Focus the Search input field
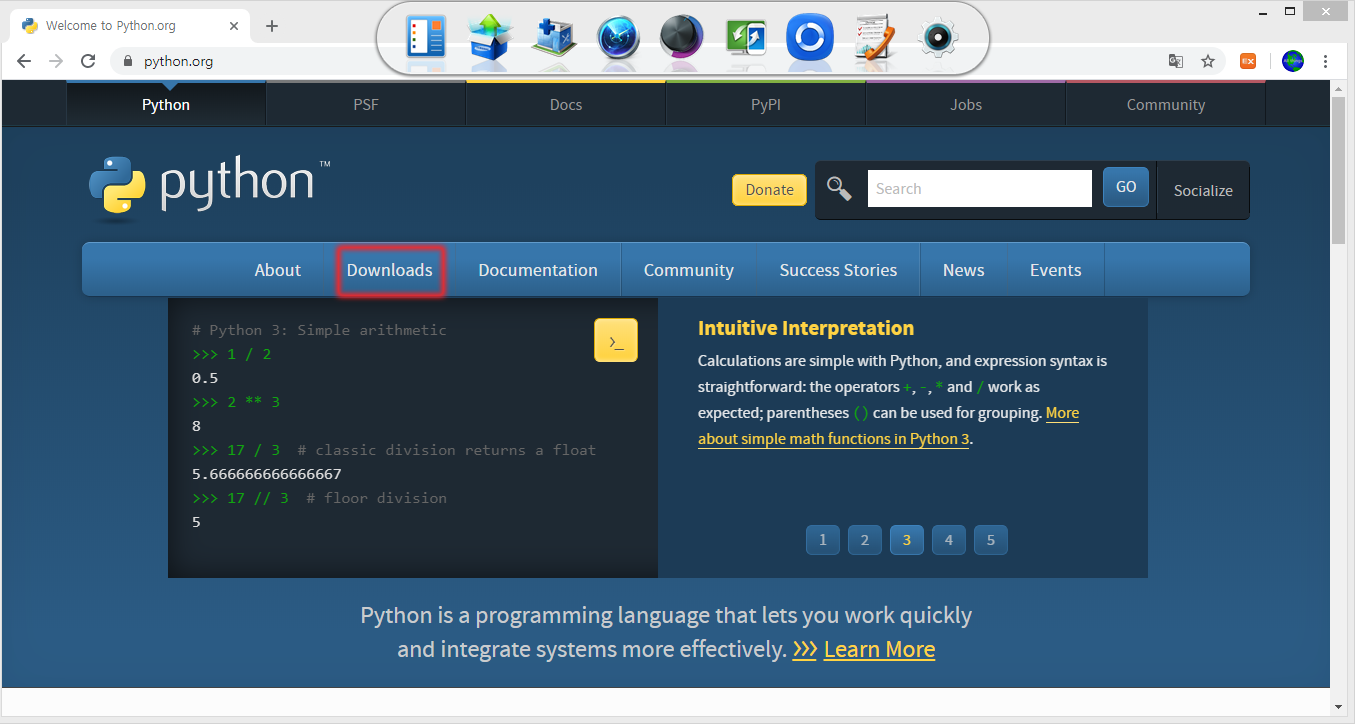The image size is (1355, 724). click(979, 188)
